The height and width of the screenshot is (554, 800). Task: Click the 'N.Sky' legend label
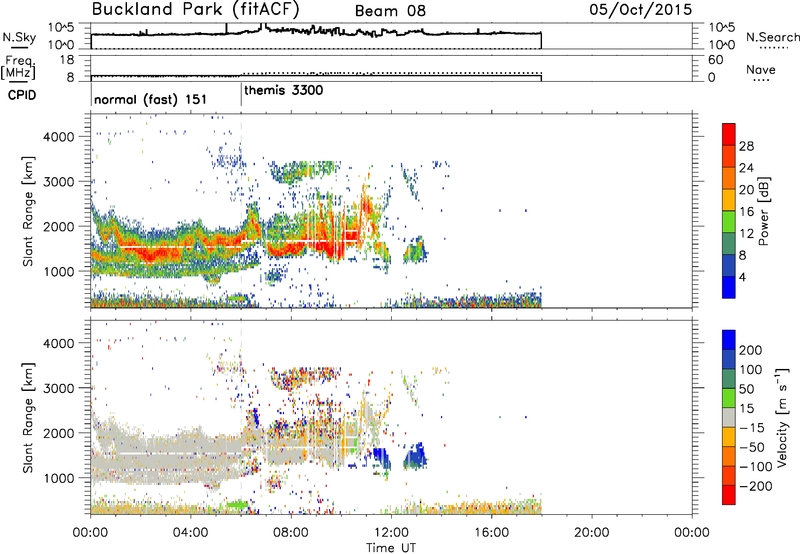coord(19,37)
